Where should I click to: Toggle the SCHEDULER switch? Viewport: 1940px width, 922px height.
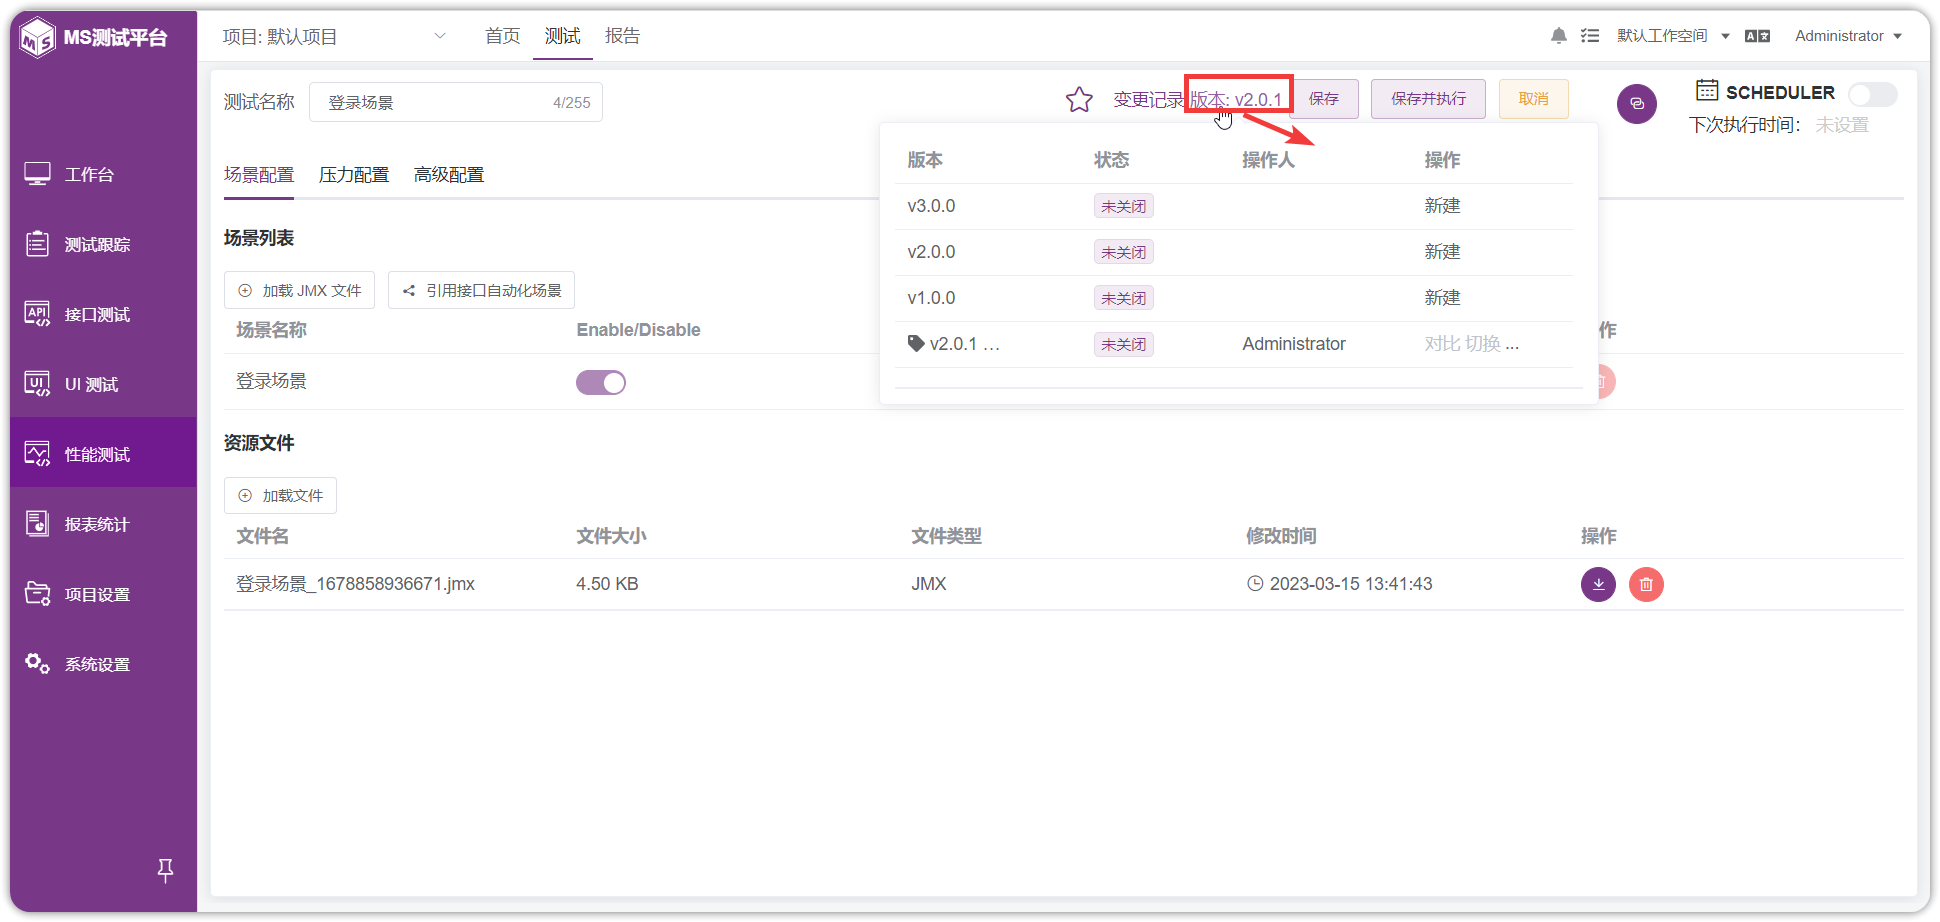1872,94
